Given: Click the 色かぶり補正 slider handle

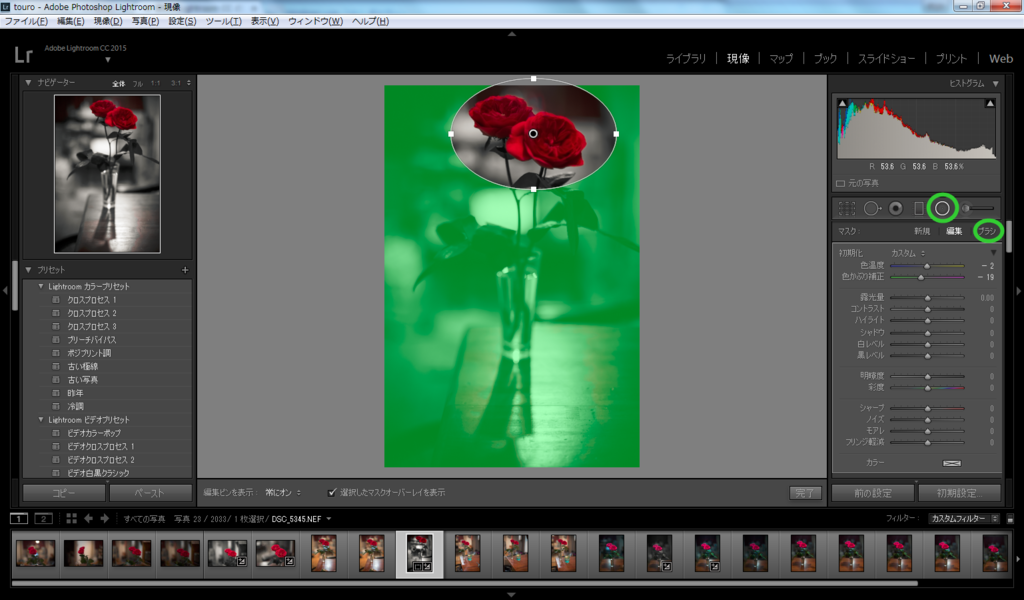Looking at the screenshot, I should pos(921,277).
